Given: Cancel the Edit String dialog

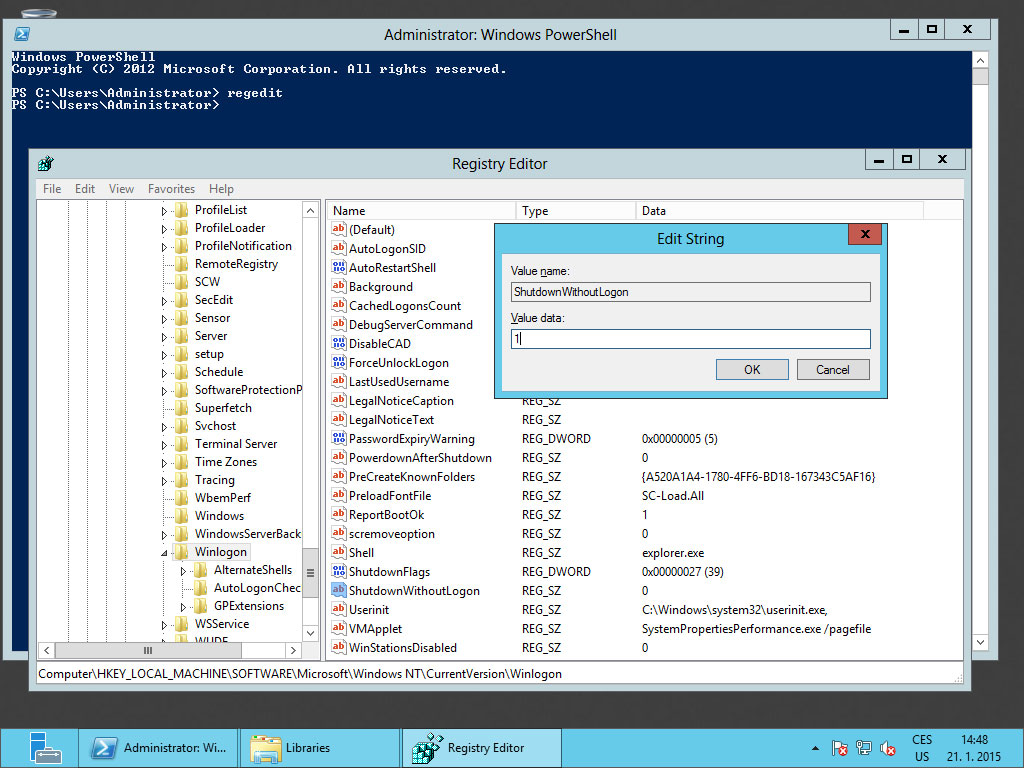Looking at the screenshot, I should click(832, 370).
